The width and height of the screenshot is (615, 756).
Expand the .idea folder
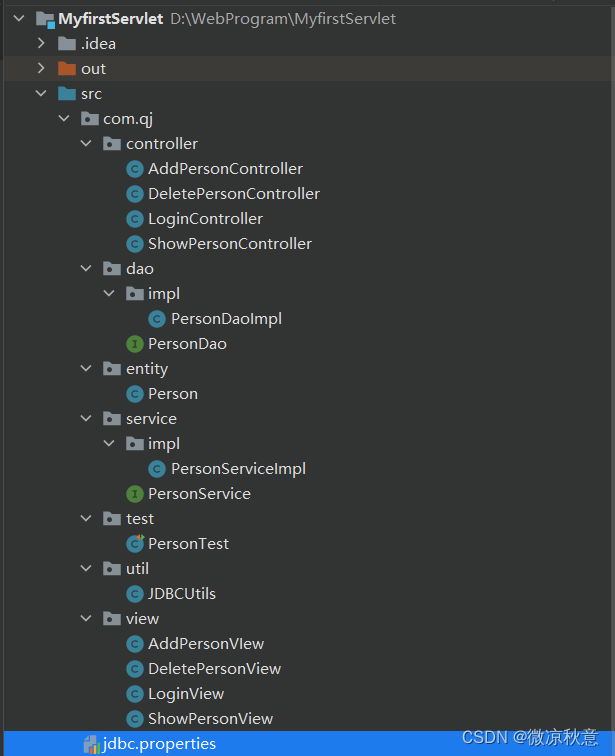click(x=41, y=43)
